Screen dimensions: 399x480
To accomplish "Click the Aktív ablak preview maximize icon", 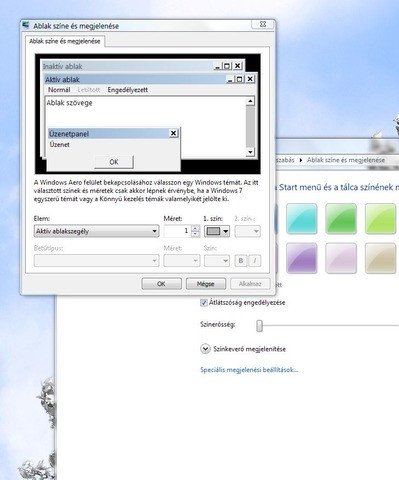I will 240,79.
